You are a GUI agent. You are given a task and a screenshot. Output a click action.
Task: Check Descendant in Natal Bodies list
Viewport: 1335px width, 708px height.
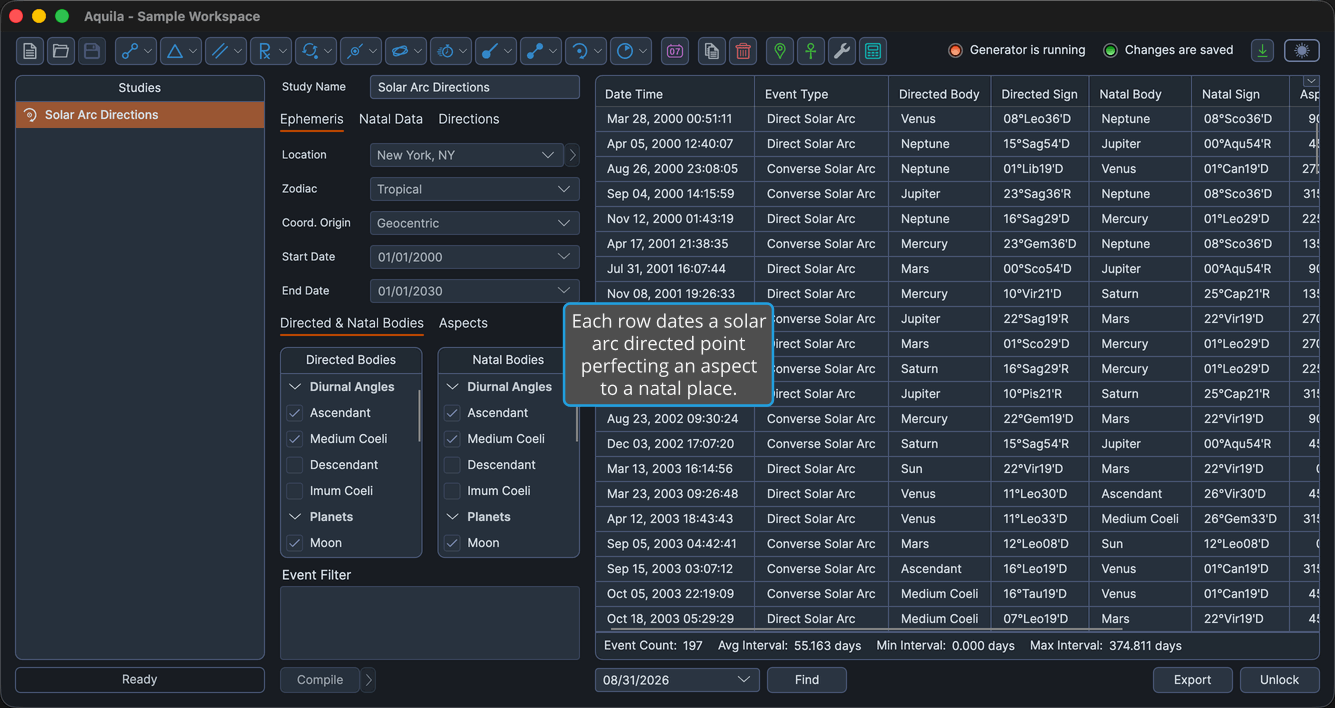452,465
